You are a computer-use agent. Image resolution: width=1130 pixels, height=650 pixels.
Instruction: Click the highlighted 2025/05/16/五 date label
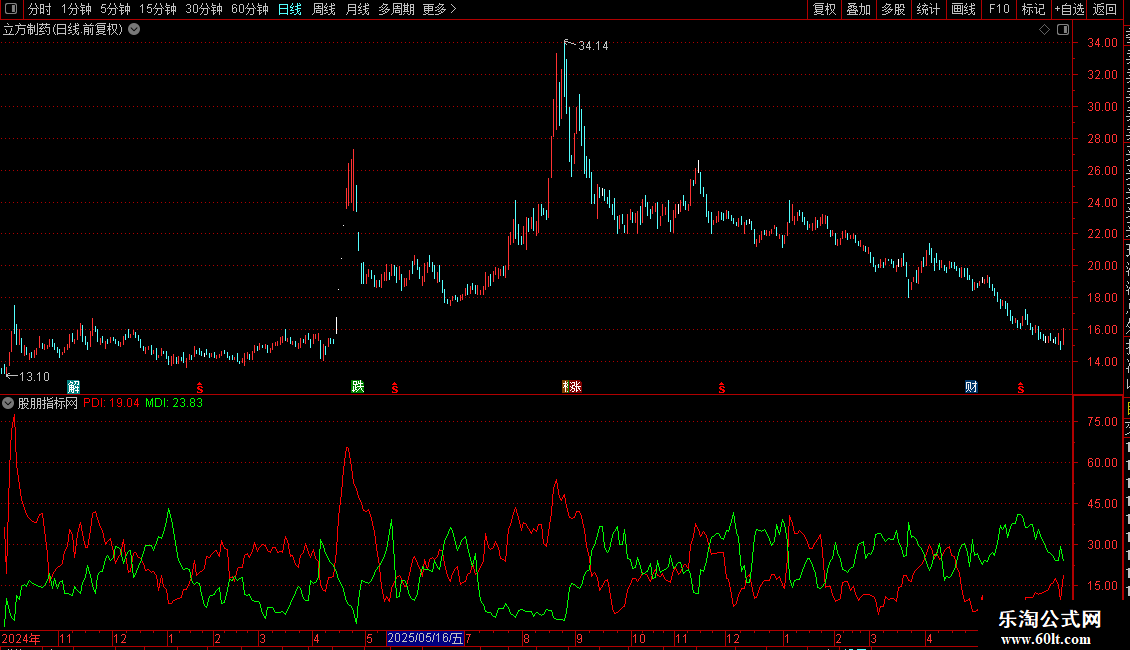425,638
